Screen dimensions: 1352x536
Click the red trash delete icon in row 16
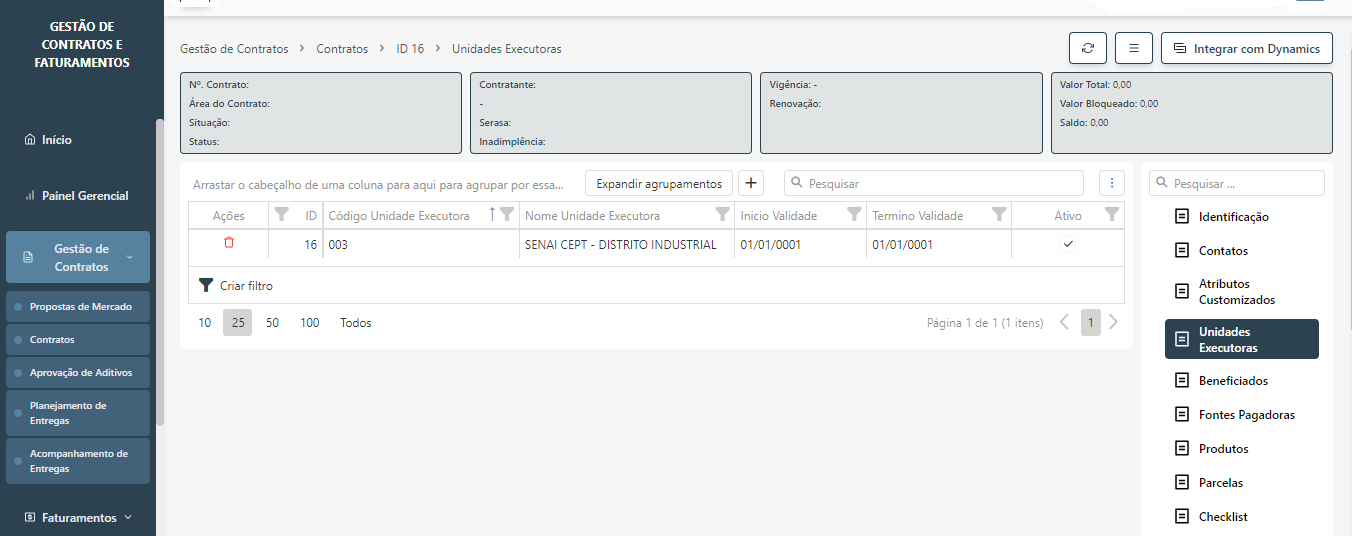pos(229,243)
